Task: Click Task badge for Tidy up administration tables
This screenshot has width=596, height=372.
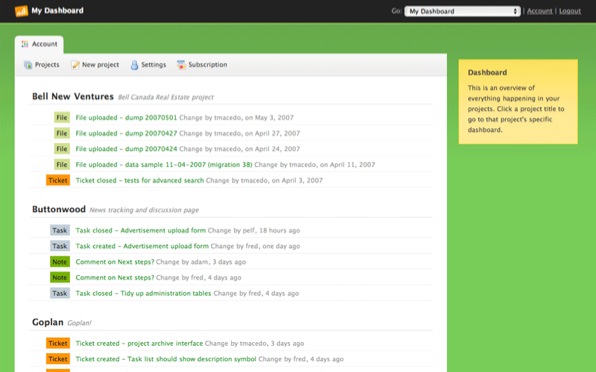Action: point(60,293)
